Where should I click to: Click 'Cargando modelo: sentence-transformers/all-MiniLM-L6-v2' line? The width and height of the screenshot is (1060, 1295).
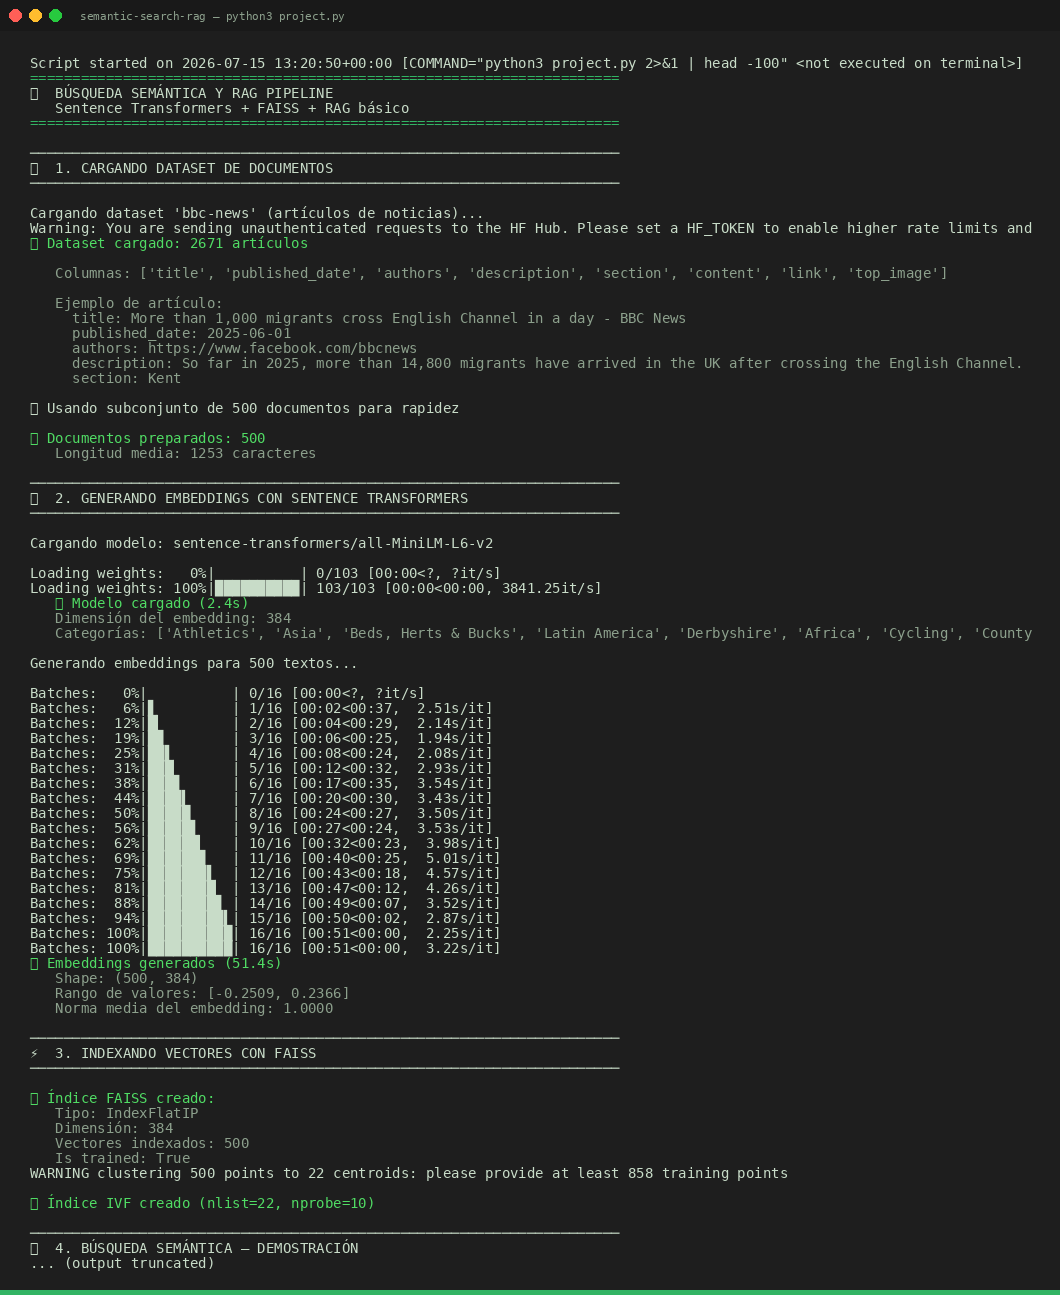pos(261,543)
